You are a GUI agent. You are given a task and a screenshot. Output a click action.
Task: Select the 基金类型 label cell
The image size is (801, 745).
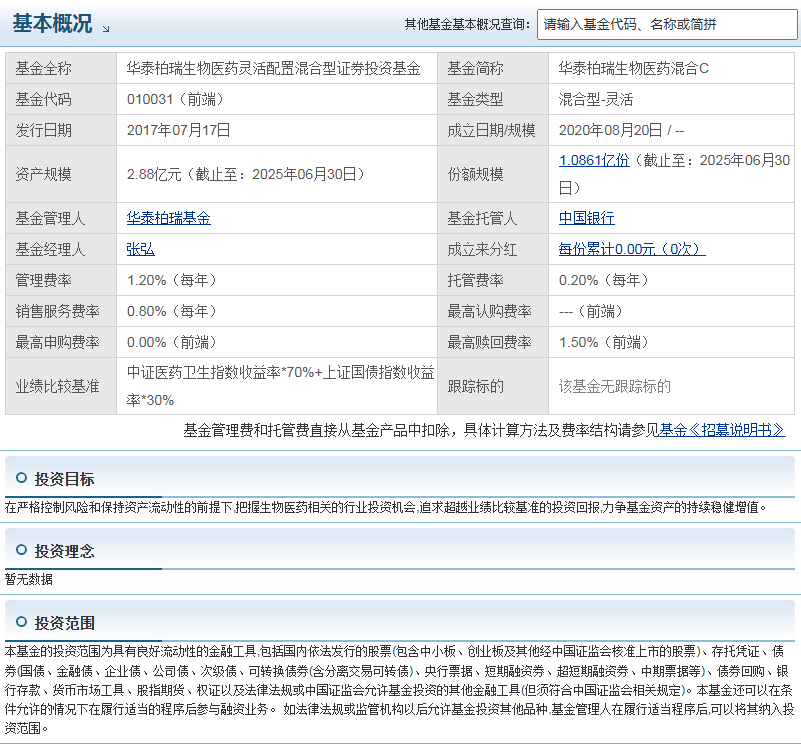[493, 99]
